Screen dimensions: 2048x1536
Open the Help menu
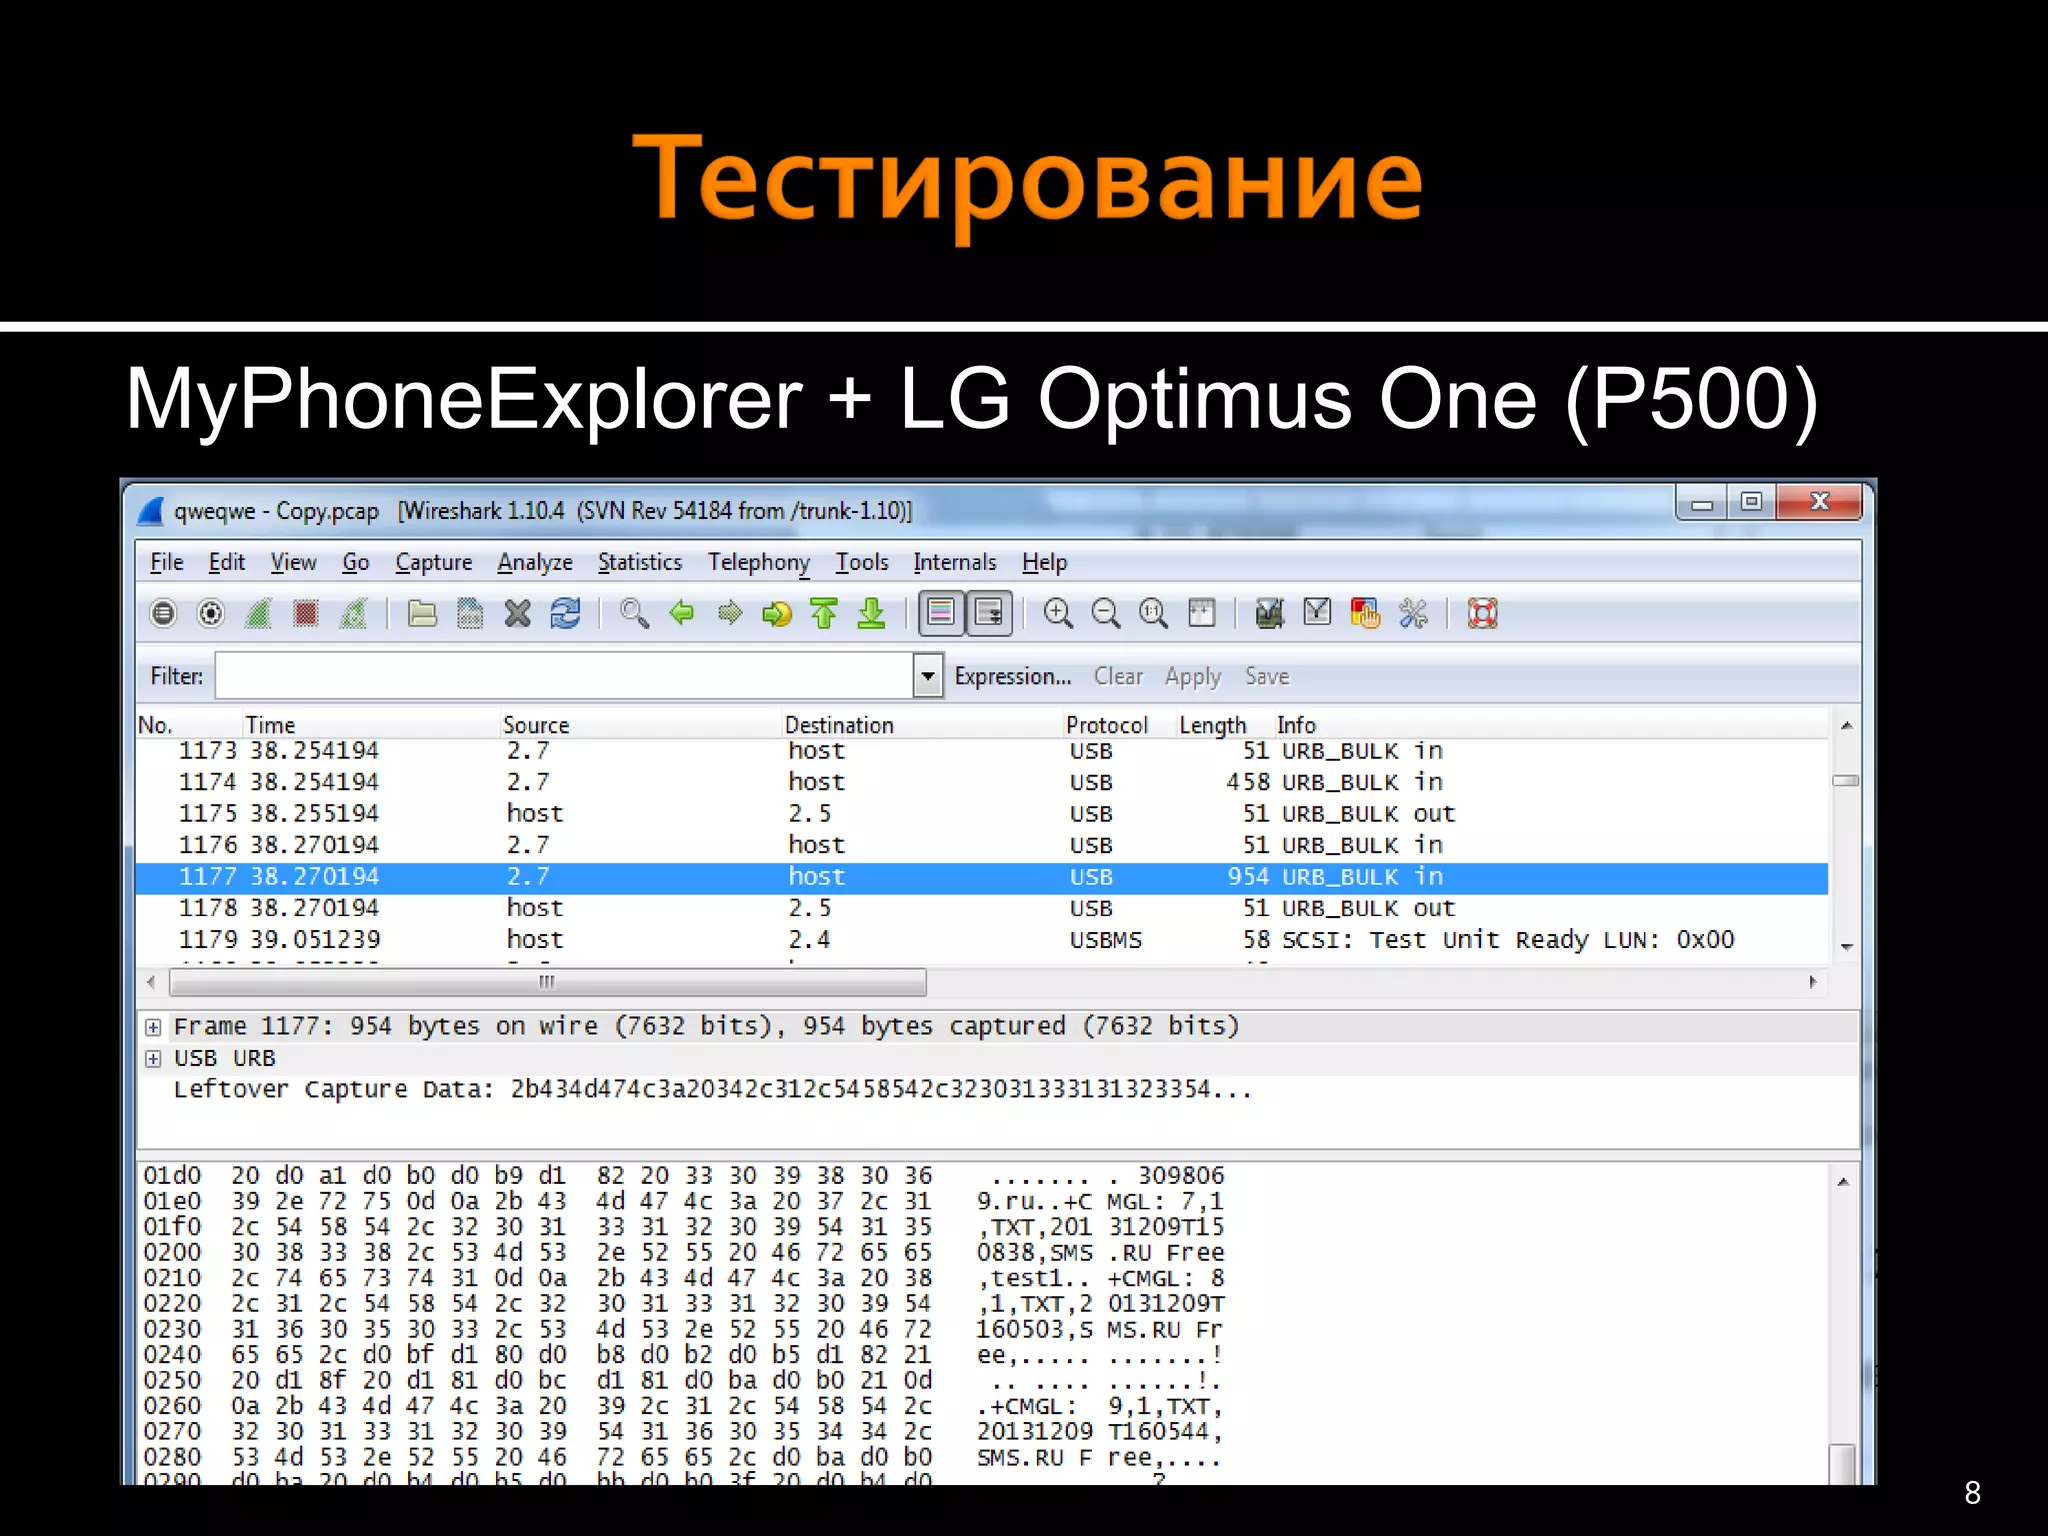pos(1045,562)
